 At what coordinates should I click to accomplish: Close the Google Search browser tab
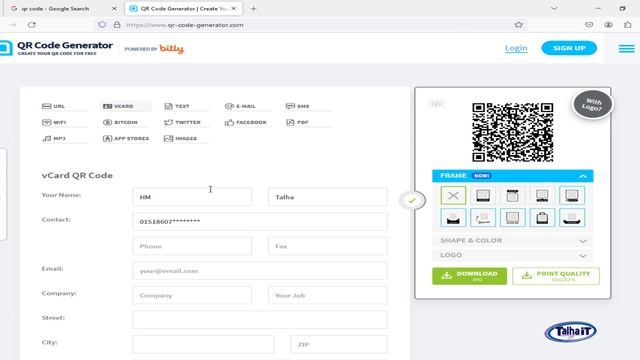114,9
